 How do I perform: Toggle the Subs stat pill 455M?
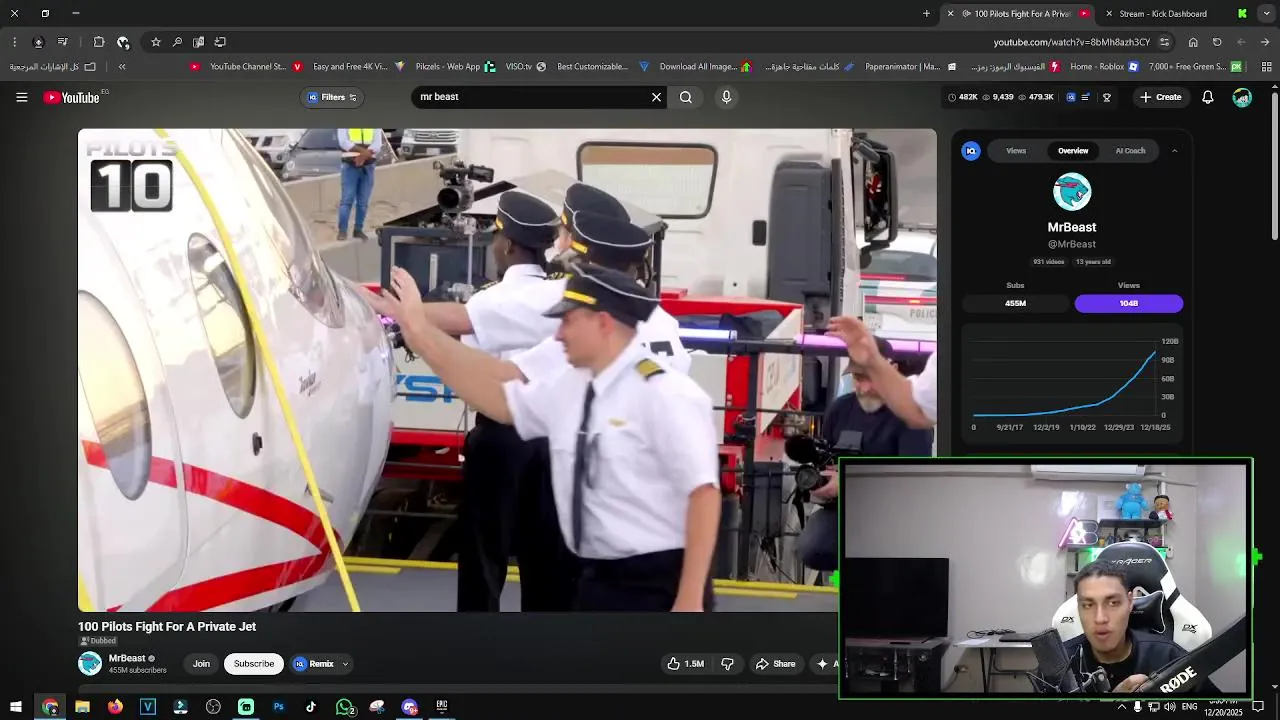click(1015, 303)
